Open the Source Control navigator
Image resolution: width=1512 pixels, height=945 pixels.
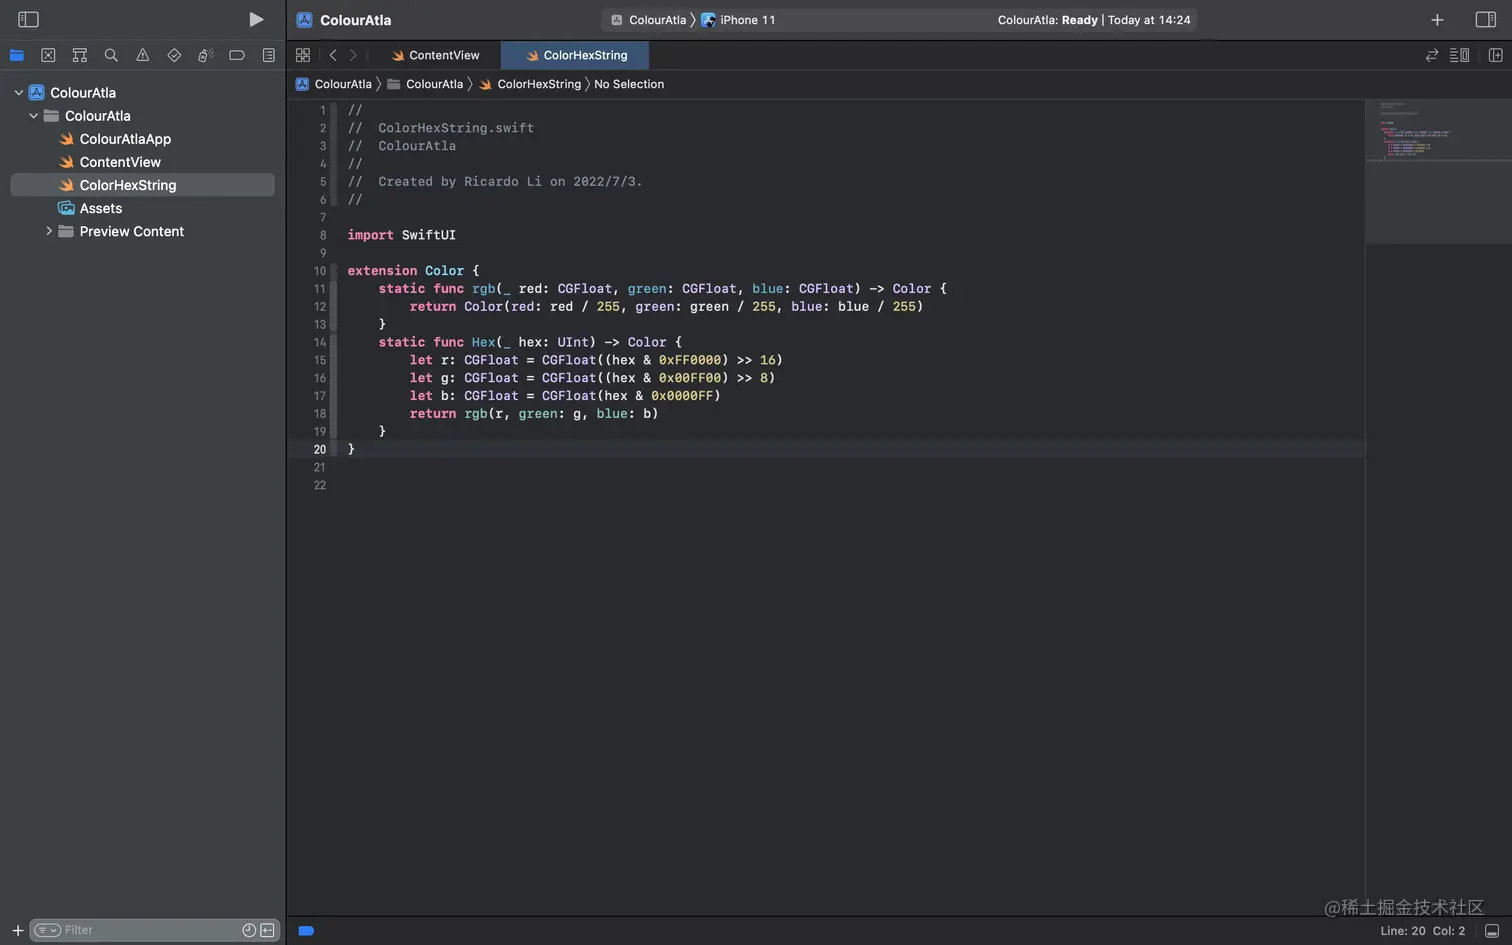pyautogui.click(x=48, y=56)
